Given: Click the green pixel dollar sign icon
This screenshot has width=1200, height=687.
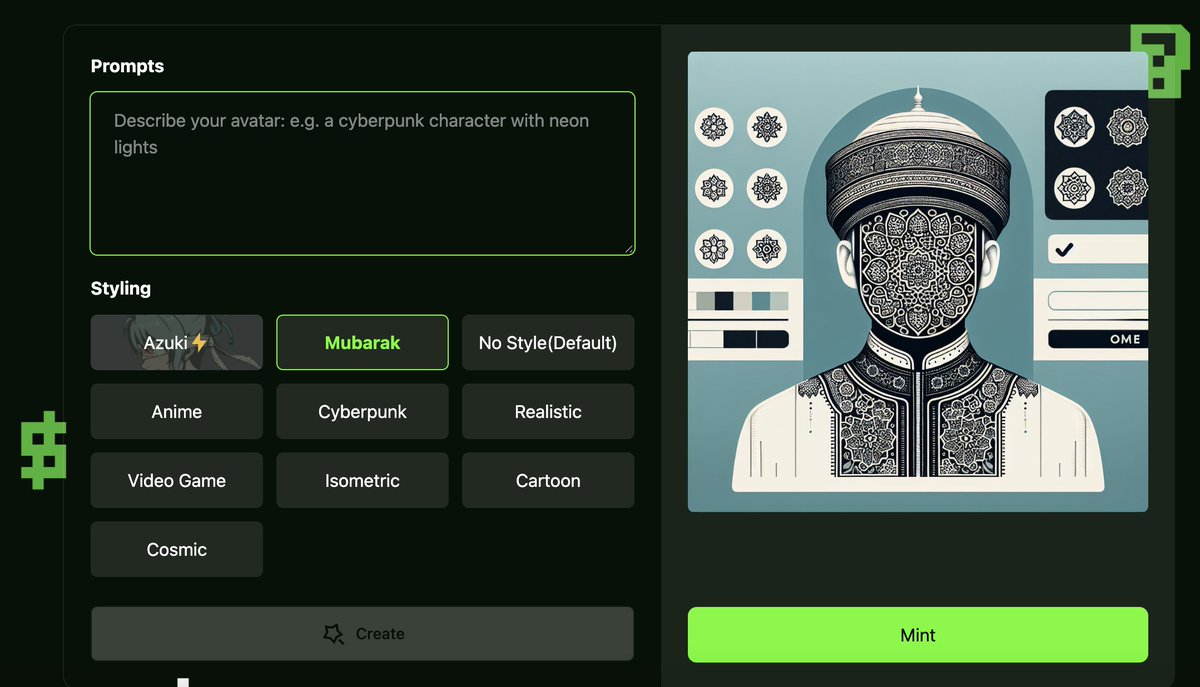Looking at the screenshot, I should point(44,450).
